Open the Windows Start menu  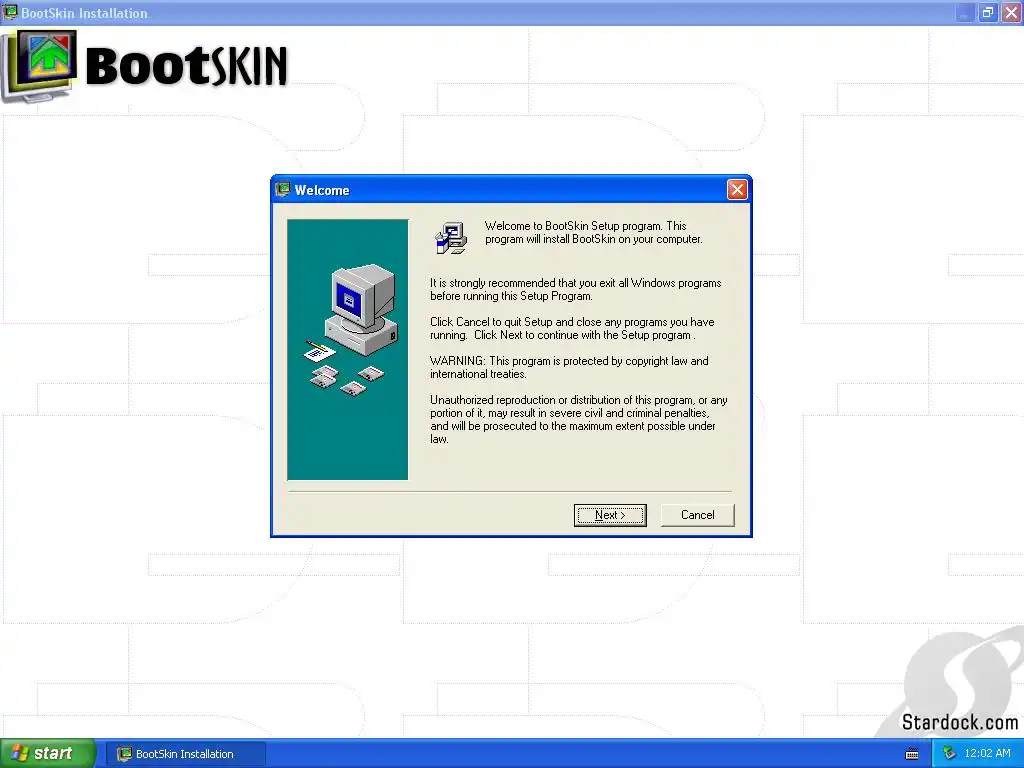pos(47,753)
